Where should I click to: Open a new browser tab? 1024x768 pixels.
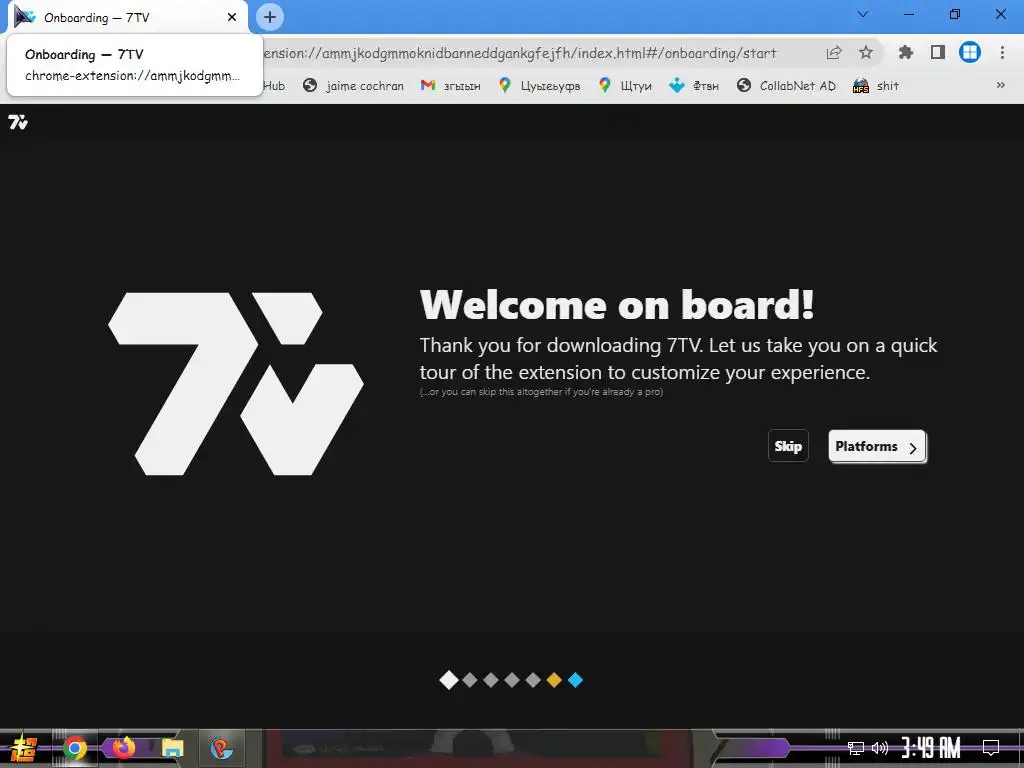(x=270, y=17)
